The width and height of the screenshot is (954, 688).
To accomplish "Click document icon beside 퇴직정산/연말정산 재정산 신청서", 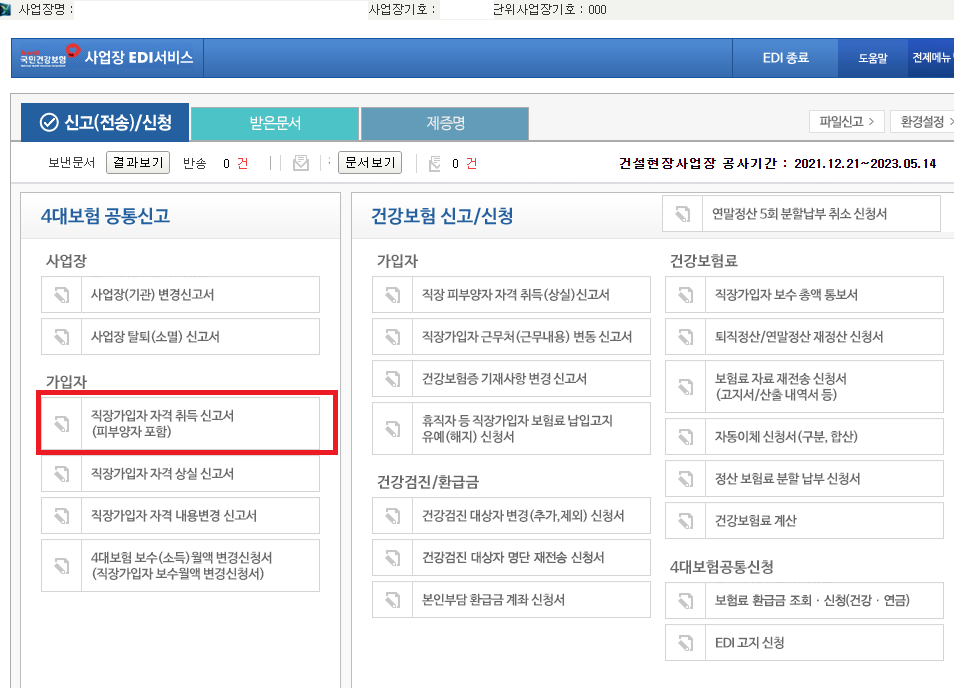I will point(686,337).
